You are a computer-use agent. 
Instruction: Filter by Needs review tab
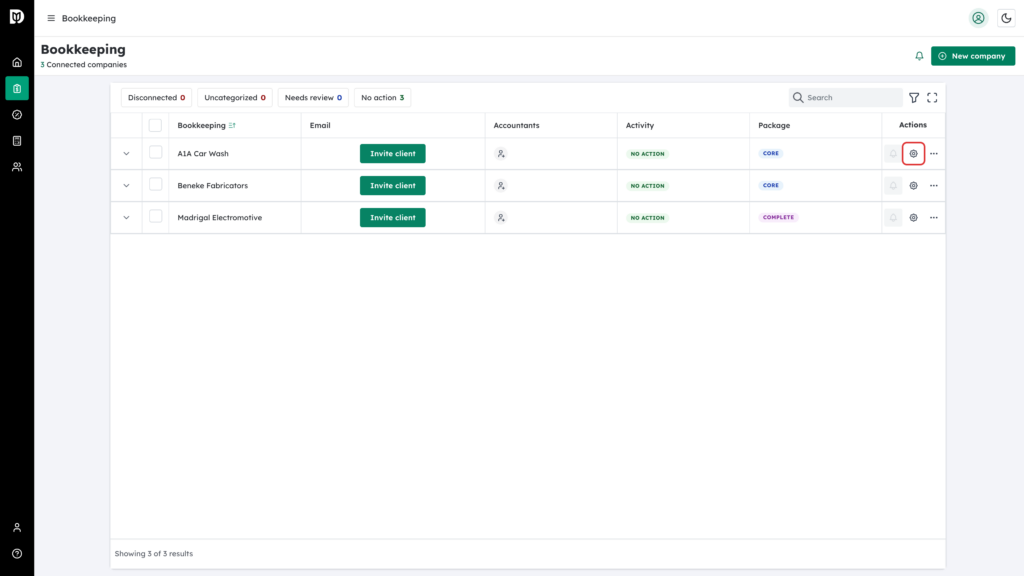click(x=313, y=97)
